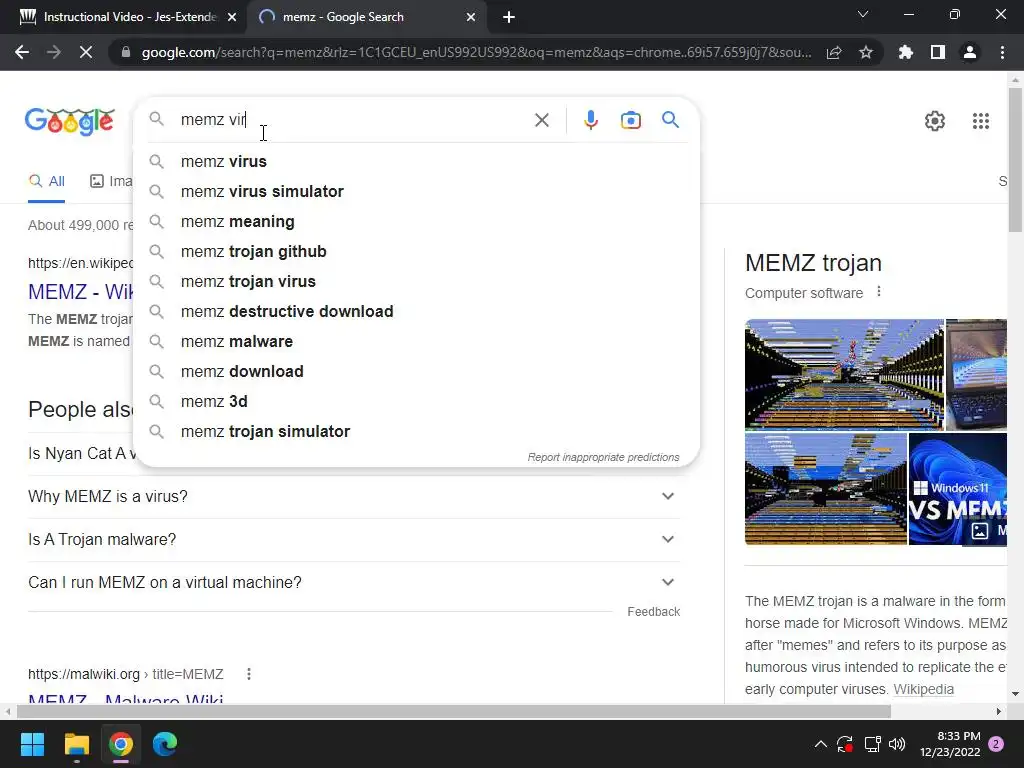Choose suggestion memz meaning
This screenshot has height=768, width=1024.
click(x=416, y=221)
